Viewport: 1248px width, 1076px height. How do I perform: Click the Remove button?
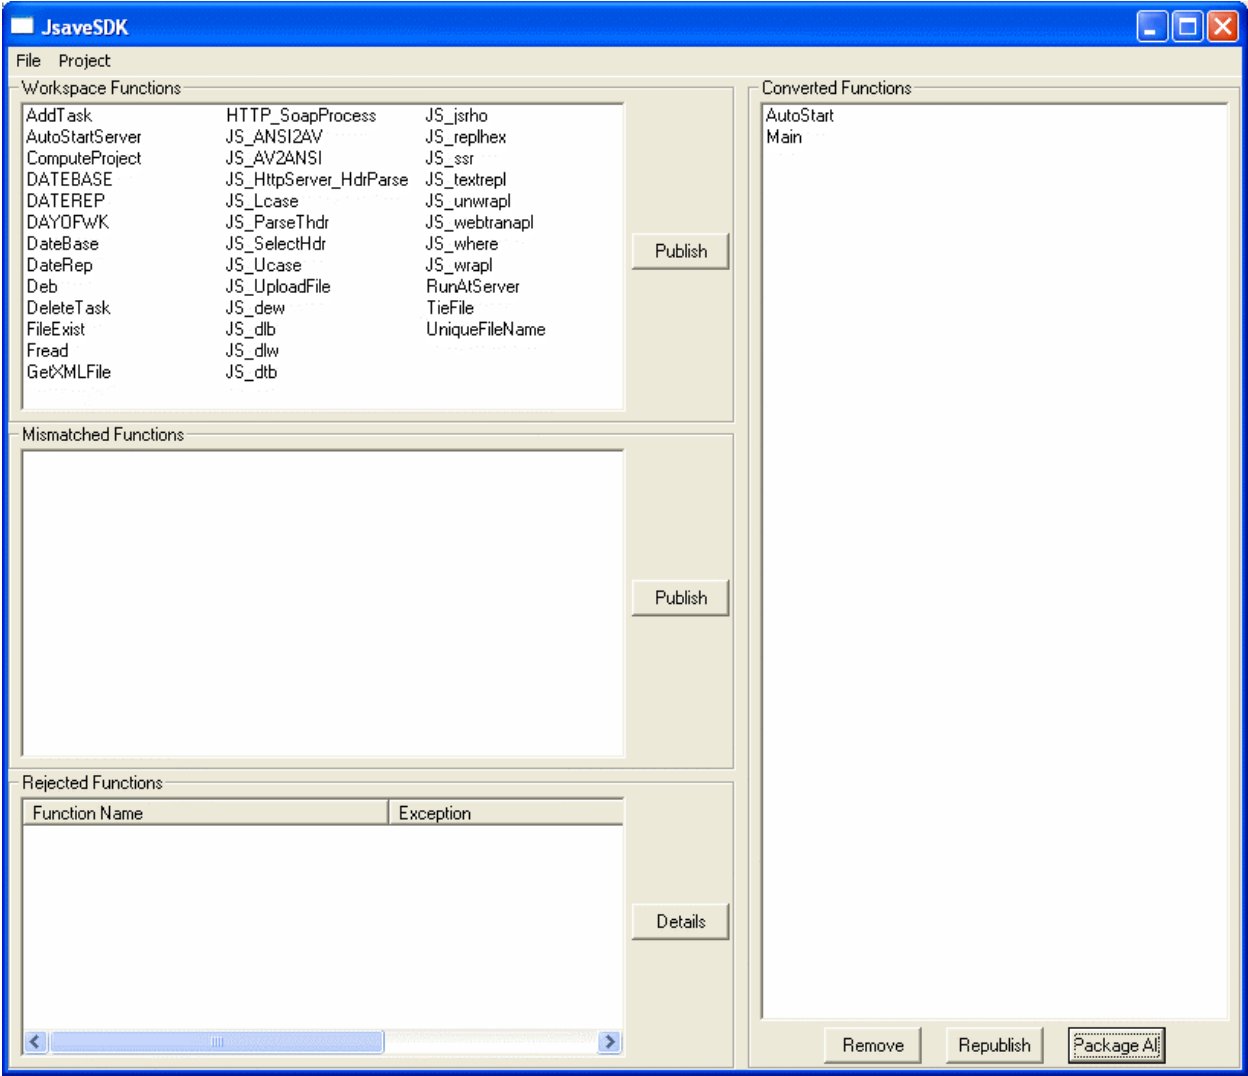(872, 1045)
